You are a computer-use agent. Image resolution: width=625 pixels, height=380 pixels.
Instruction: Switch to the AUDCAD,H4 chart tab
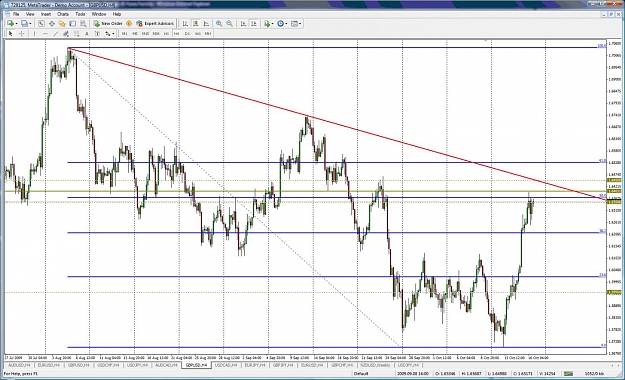point(167,365)
